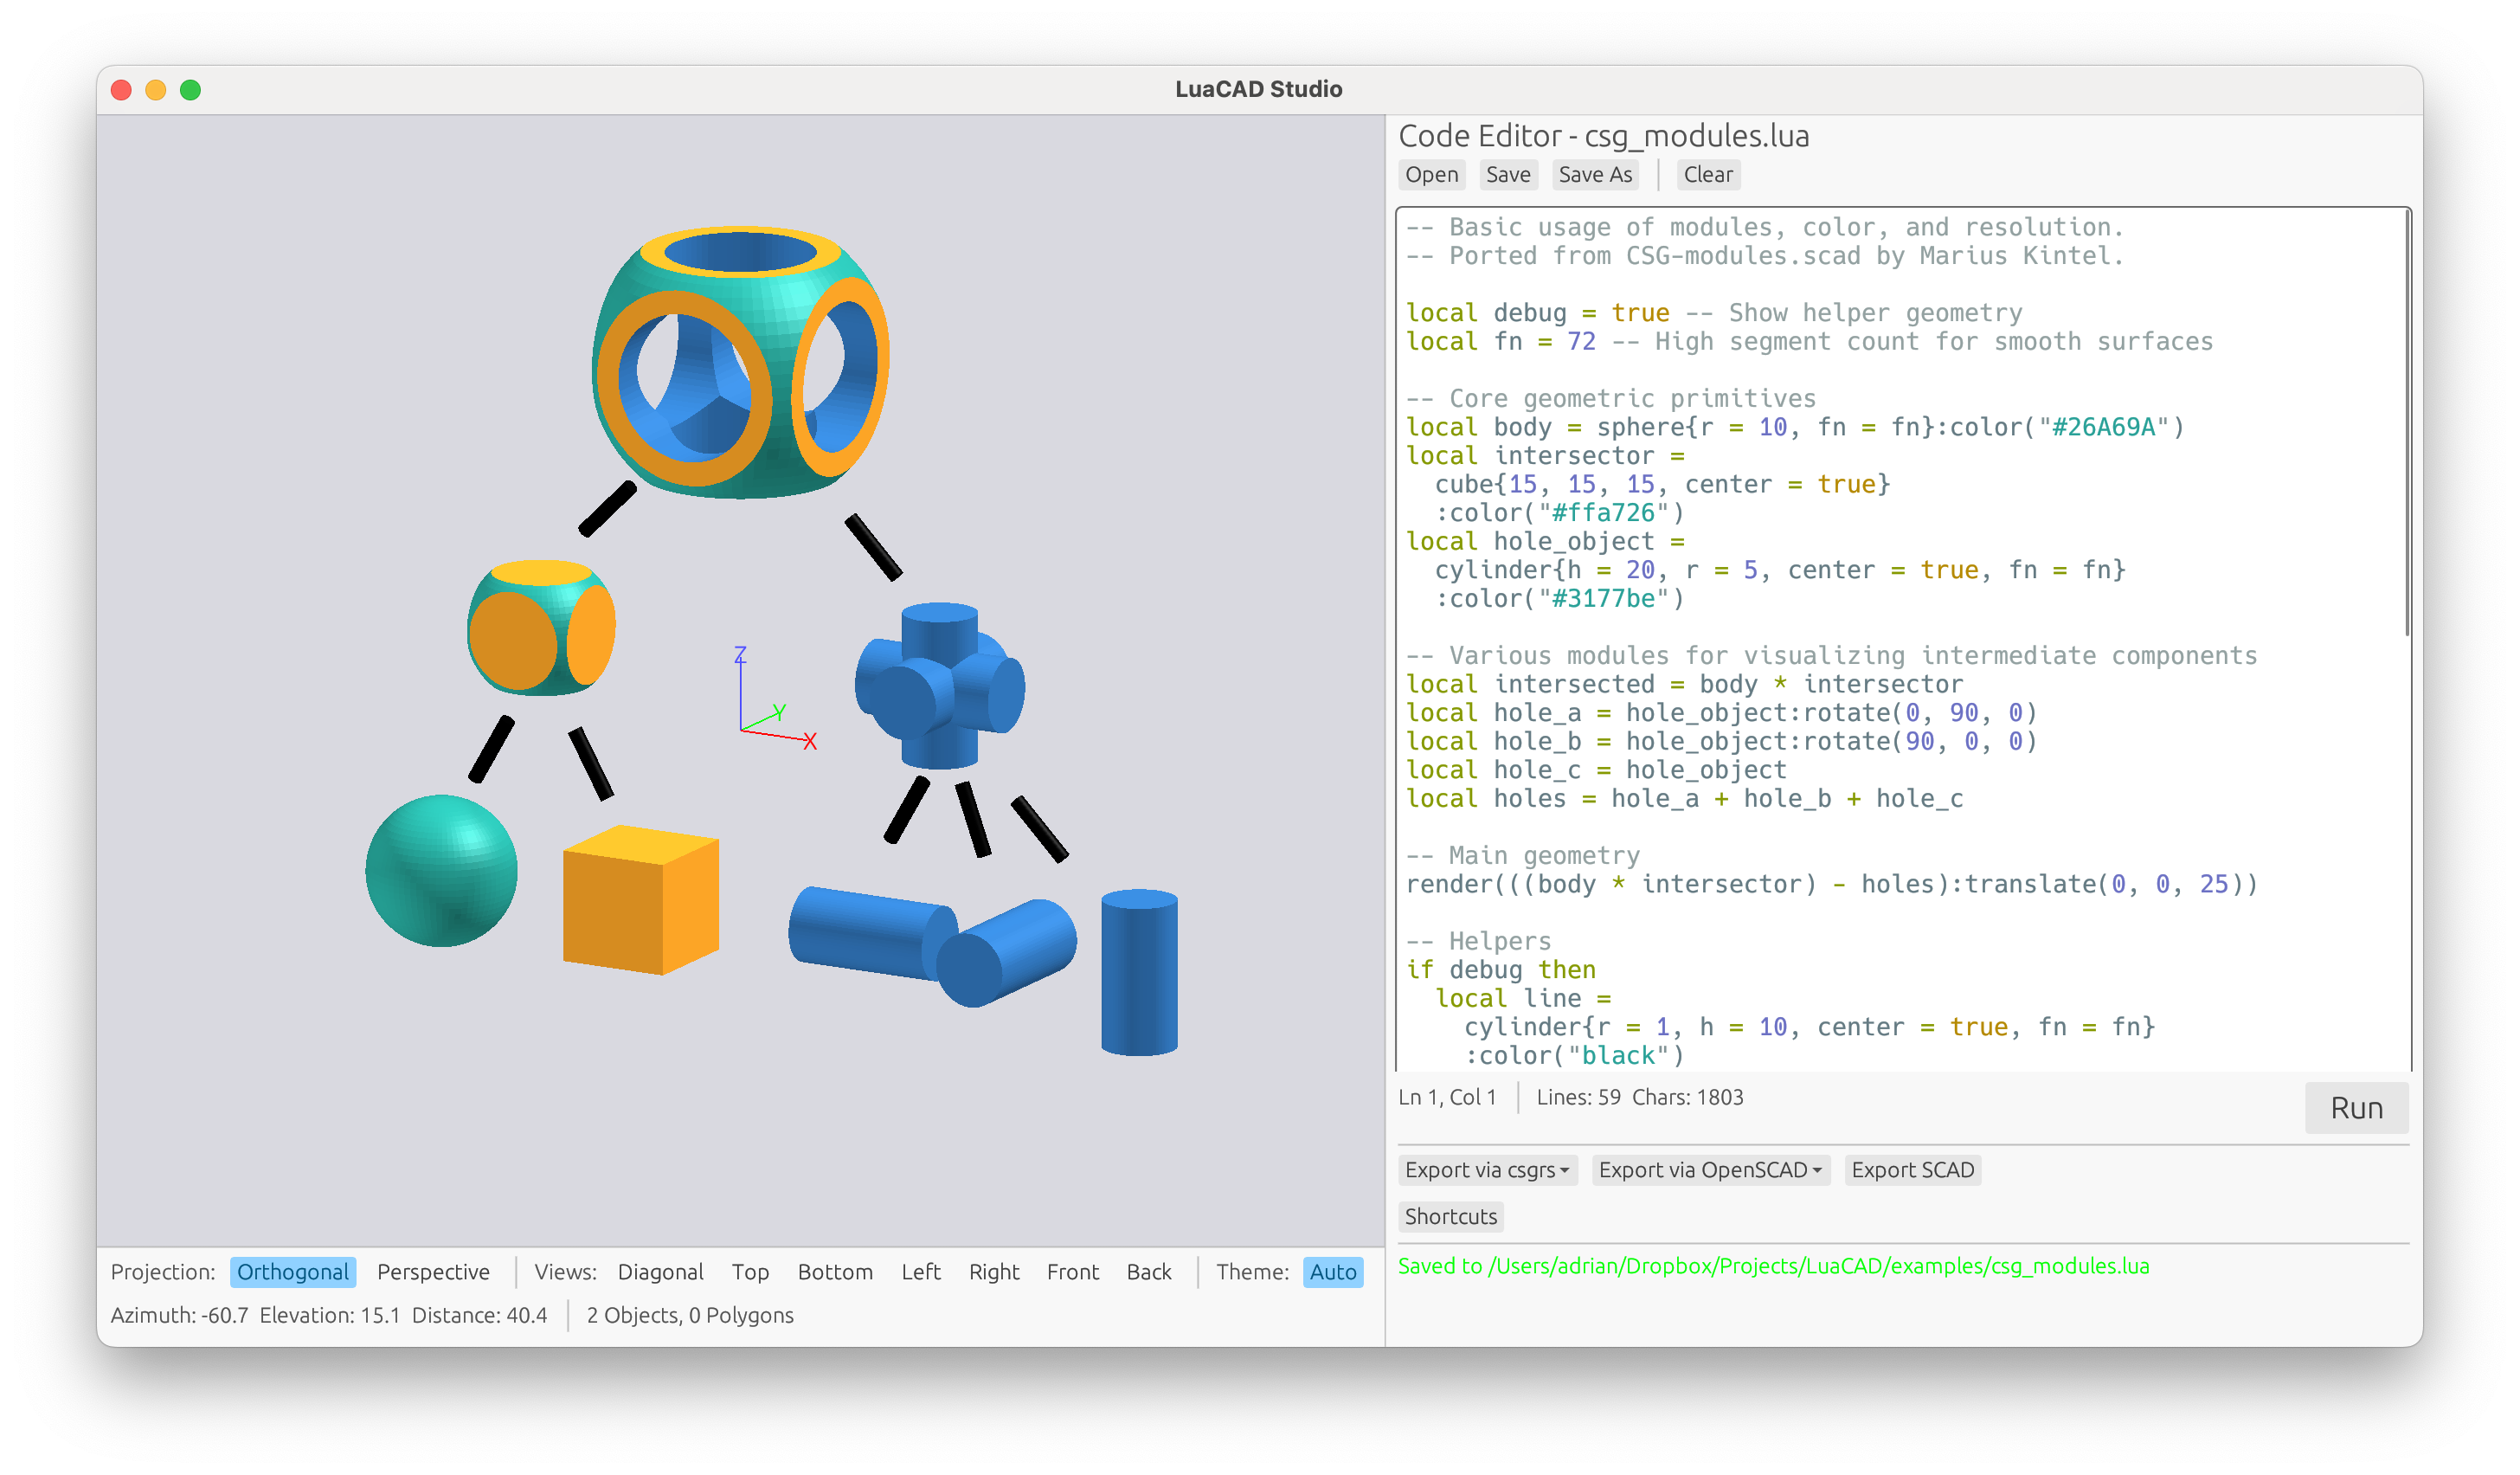Image resolution: width=2520 pixels, height=1475 pixels.
Task: Click the 'Ln 1, Col 1' status text
Action: pyautogui.click(x=1446, y=1097)
